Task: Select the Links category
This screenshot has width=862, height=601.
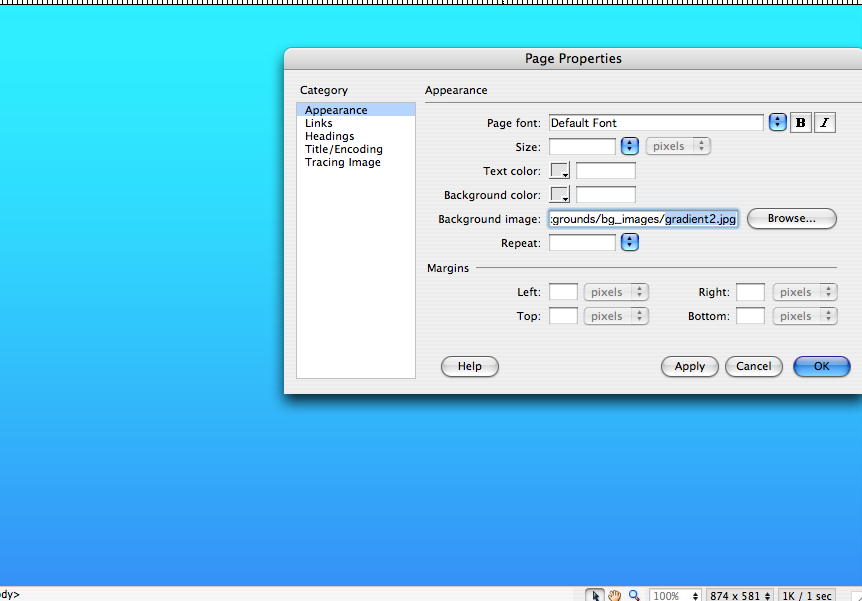Action: click(x=319, y=123)
